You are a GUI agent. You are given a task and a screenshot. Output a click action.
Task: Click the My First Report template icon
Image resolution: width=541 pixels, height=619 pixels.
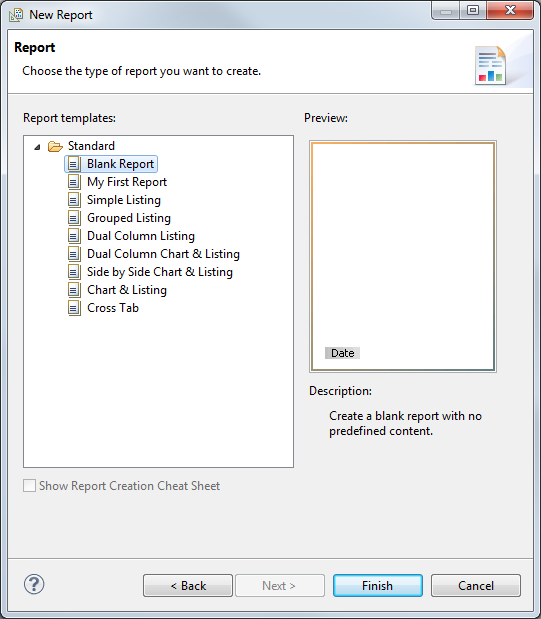coord(74,182)
